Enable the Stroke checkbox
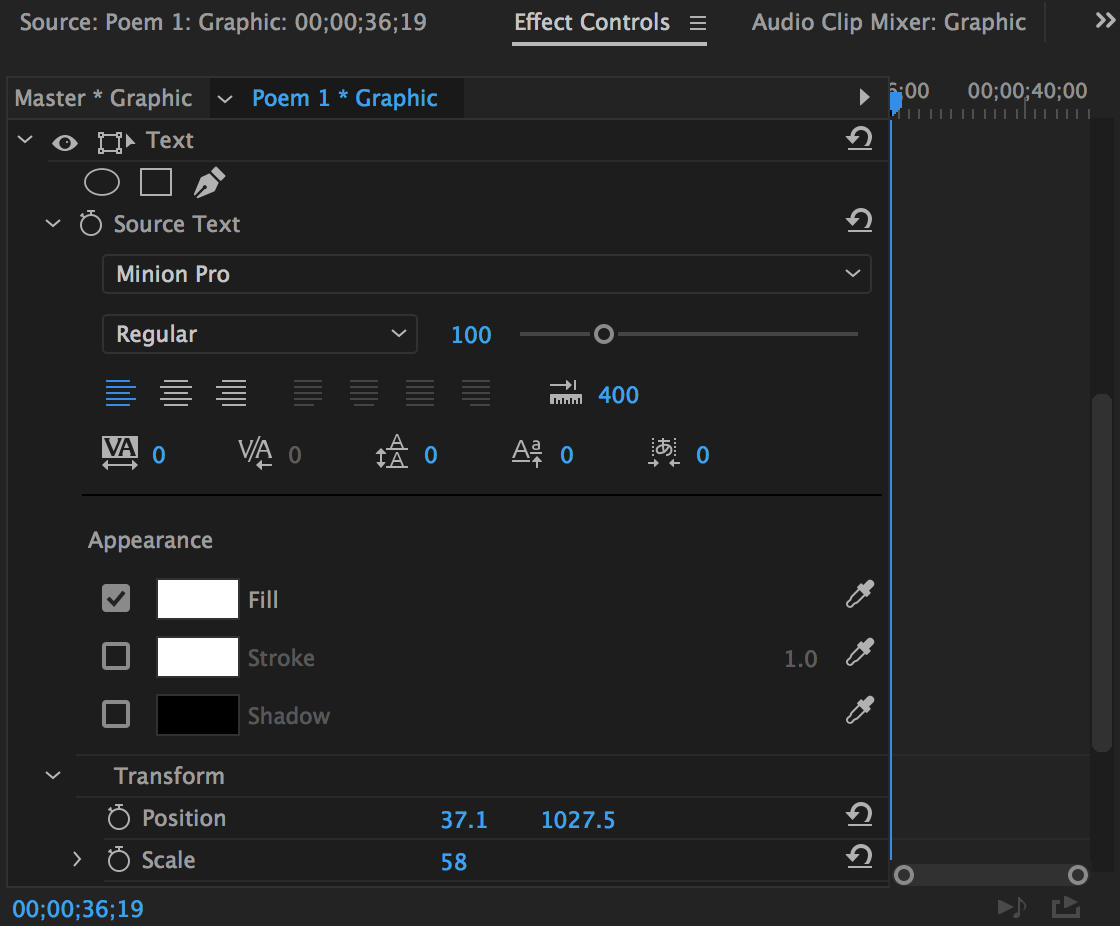The image size is (1120, 926). point(116,656)
